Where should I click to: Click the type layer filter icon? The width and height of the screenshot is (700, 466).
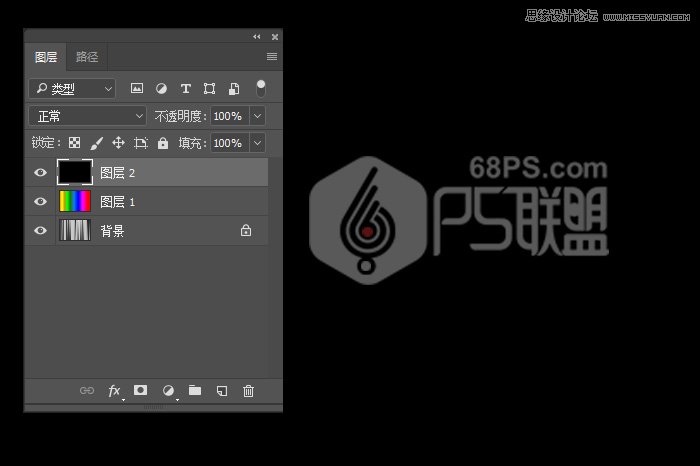(185, 89)
